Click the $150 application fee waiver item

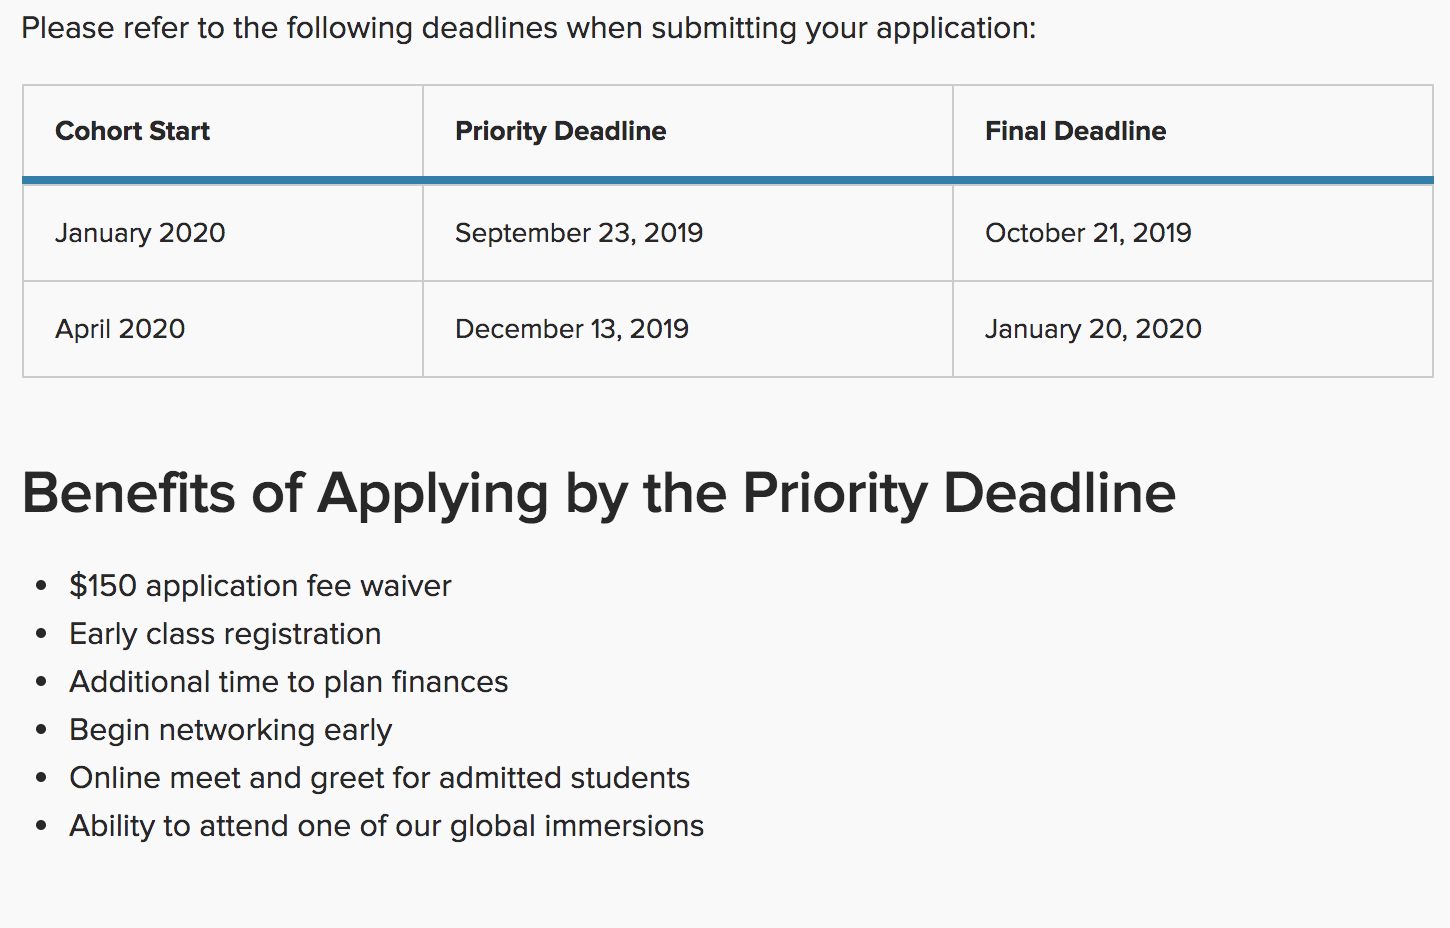point(260,586)
